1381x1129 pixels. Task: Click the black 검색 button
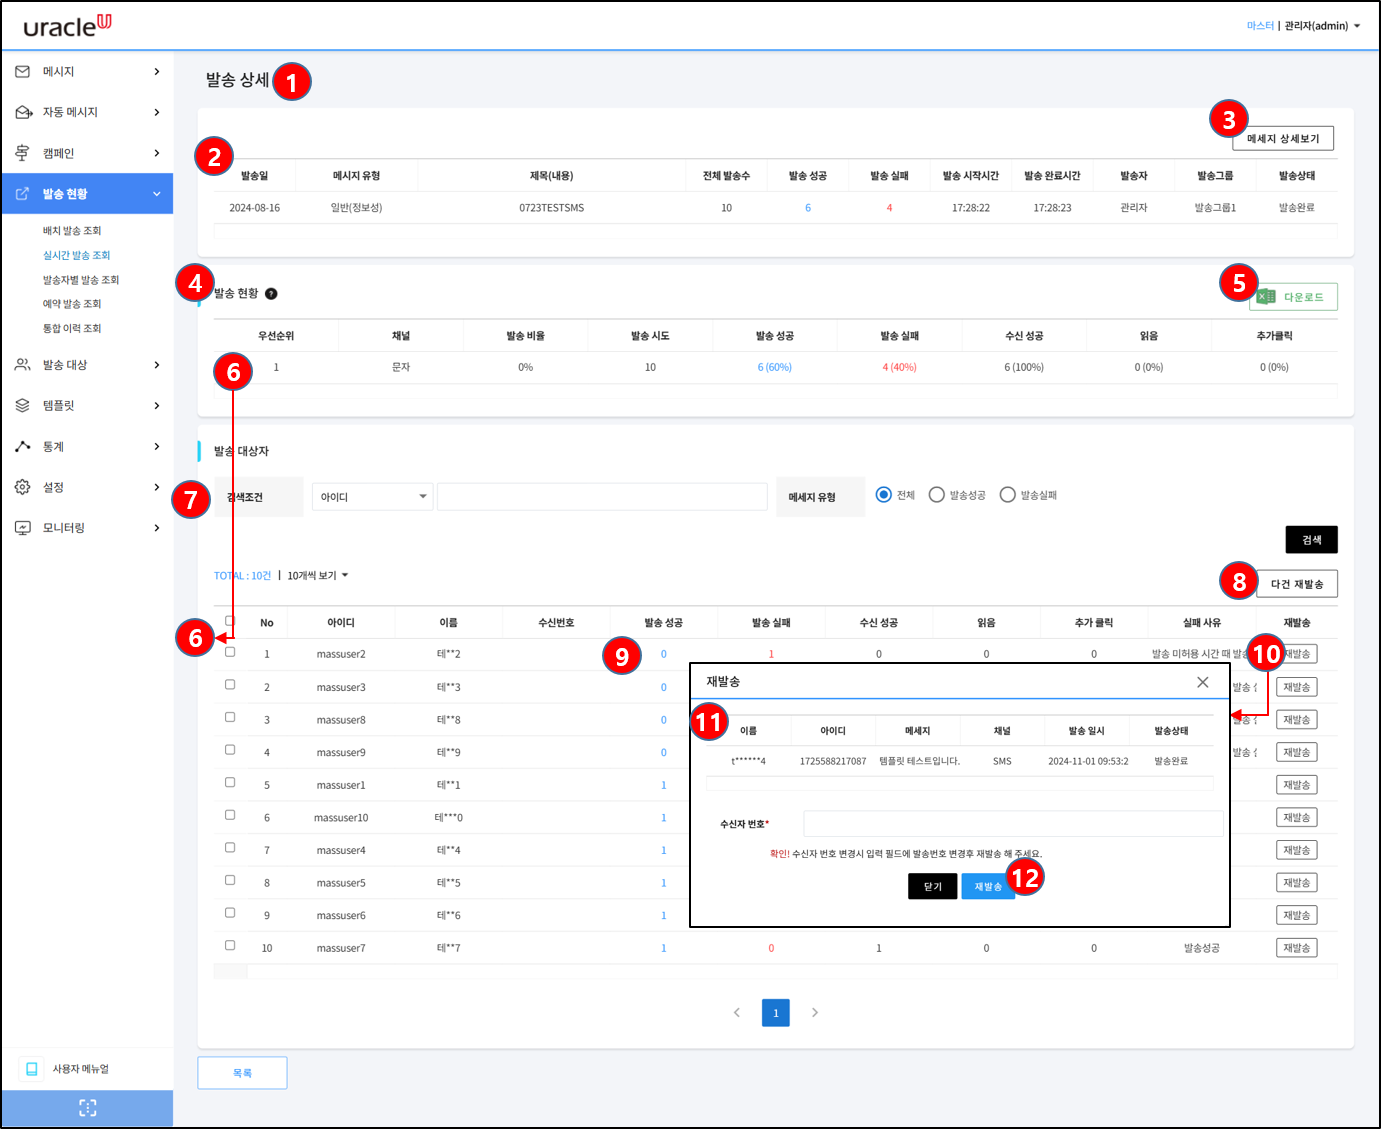point(1311,540)
